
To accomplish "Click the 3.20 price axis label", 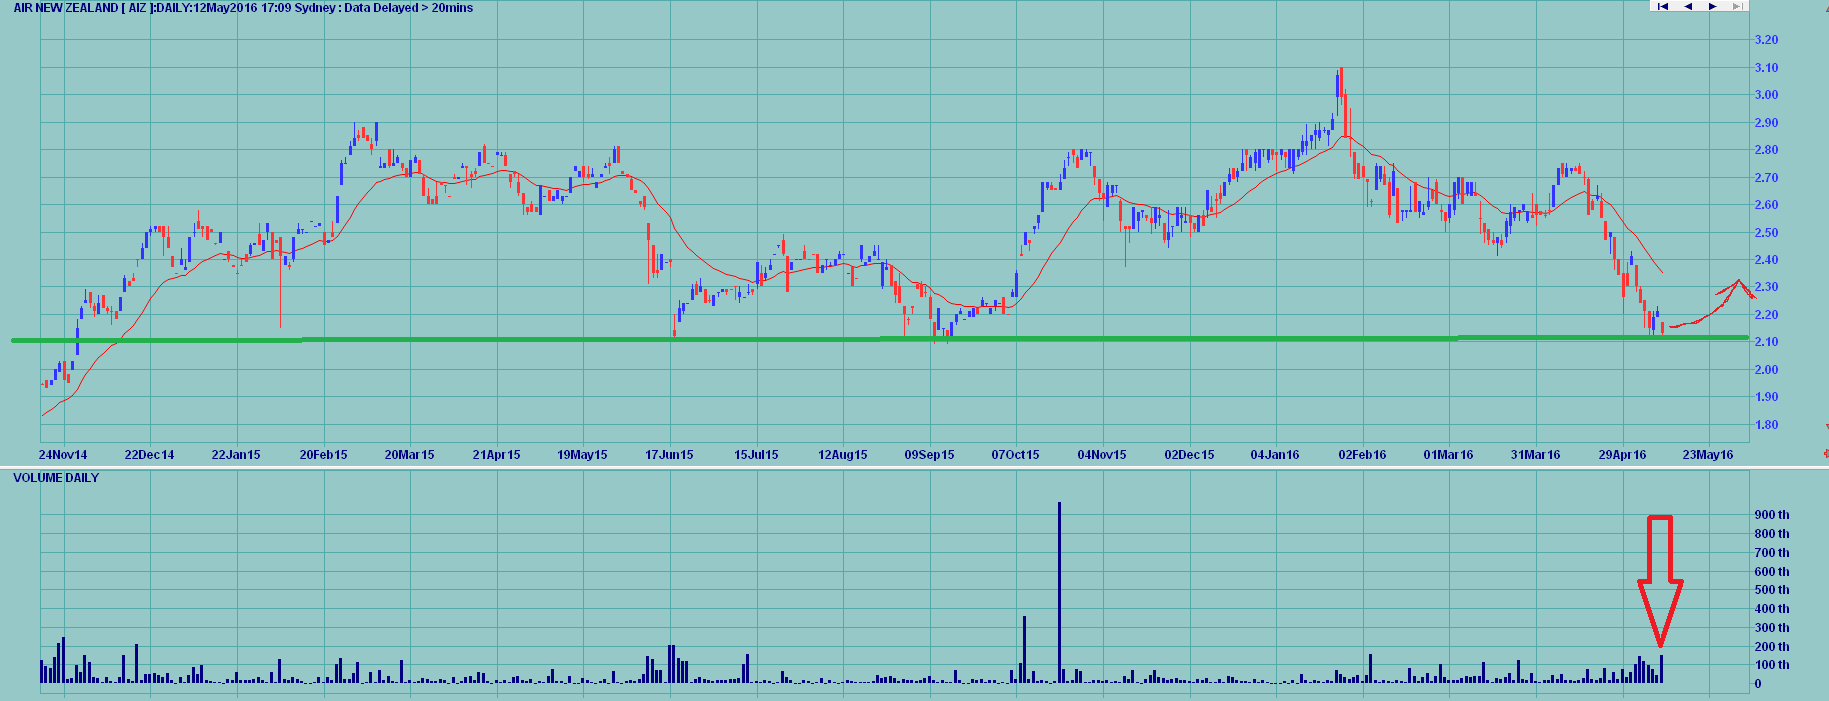I will coord(1767,40).
